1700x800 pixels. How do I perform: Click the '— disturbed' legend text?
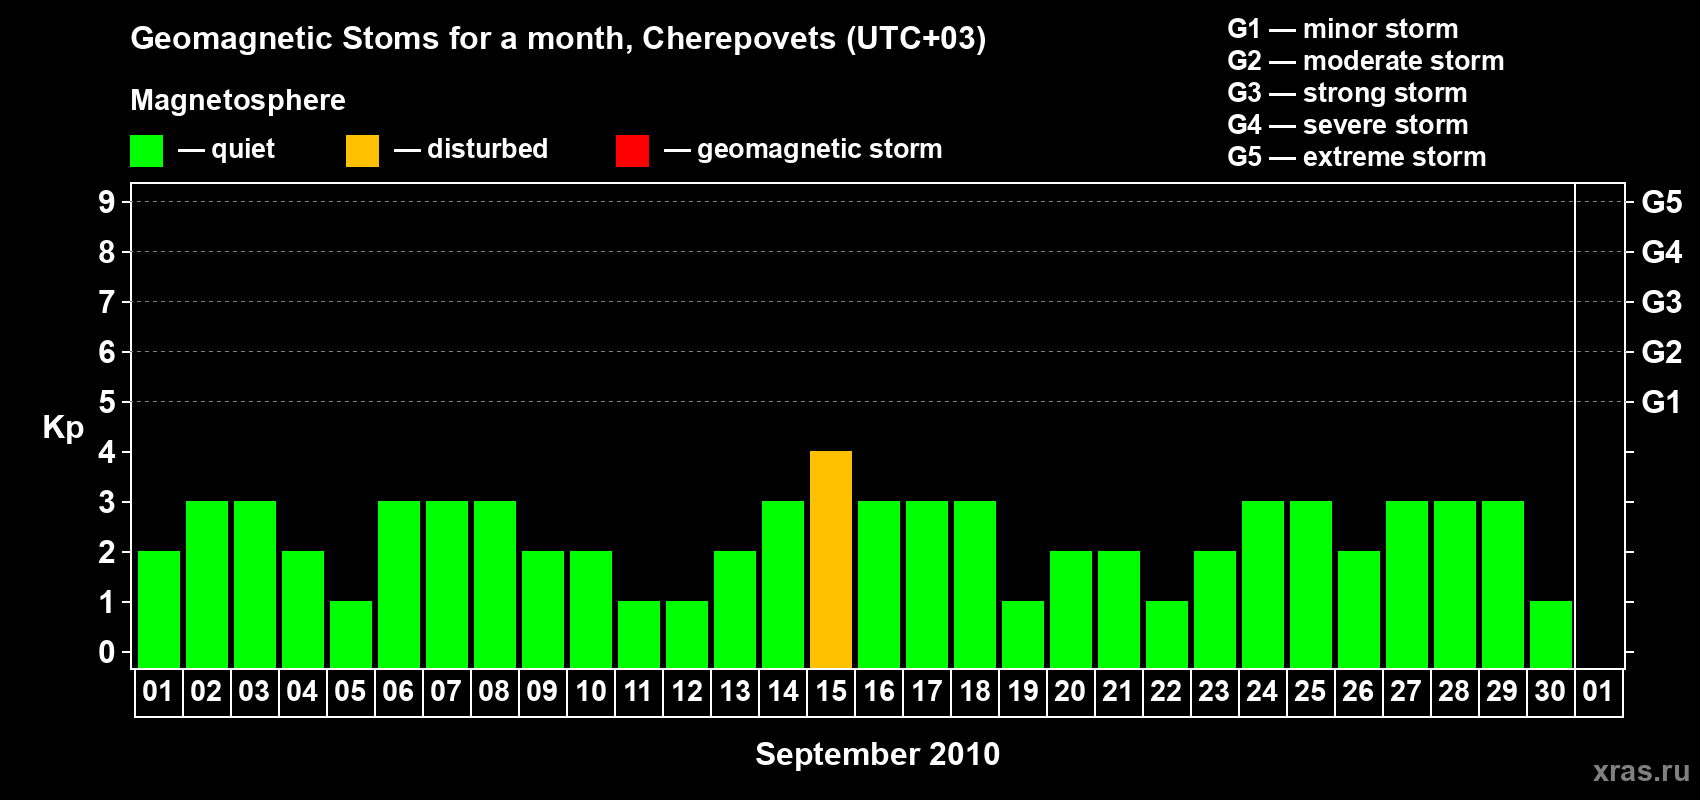[x=471, y=149]
